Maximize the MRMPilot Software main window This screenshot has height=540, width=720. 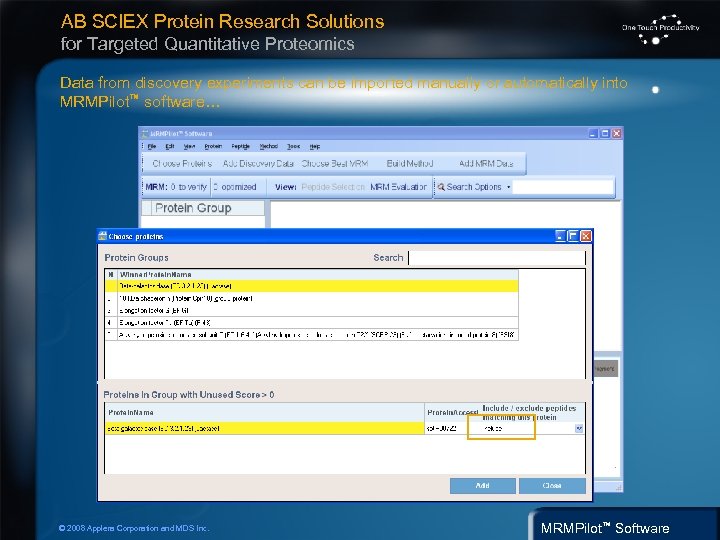(x=605, y=134)
